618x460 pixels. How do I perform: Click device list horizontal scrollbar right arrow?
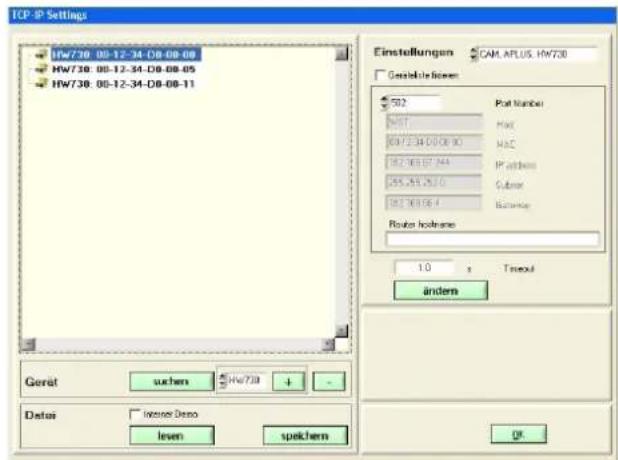[x=328, y=345]
